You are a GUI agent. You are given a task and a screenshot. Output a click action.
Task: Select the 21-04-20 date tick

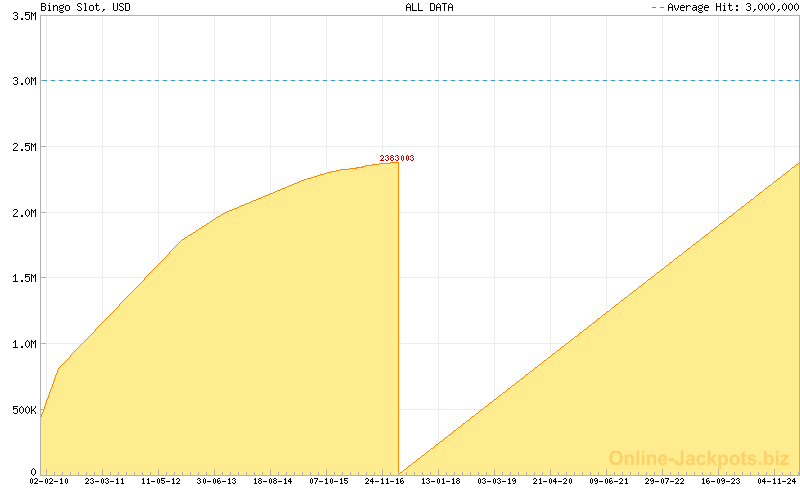(x=553, y=481)
